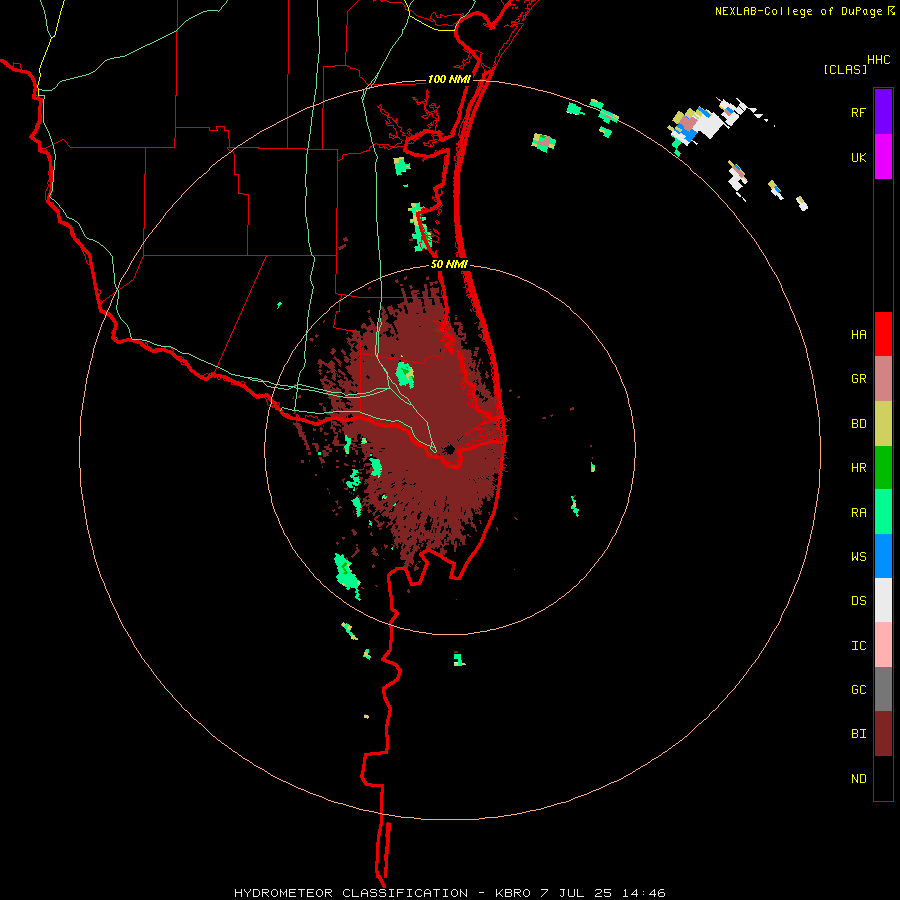Click the 100 NMI range ring label
Viewport: 900px width, 900px height.
click(x=449, y=79)
